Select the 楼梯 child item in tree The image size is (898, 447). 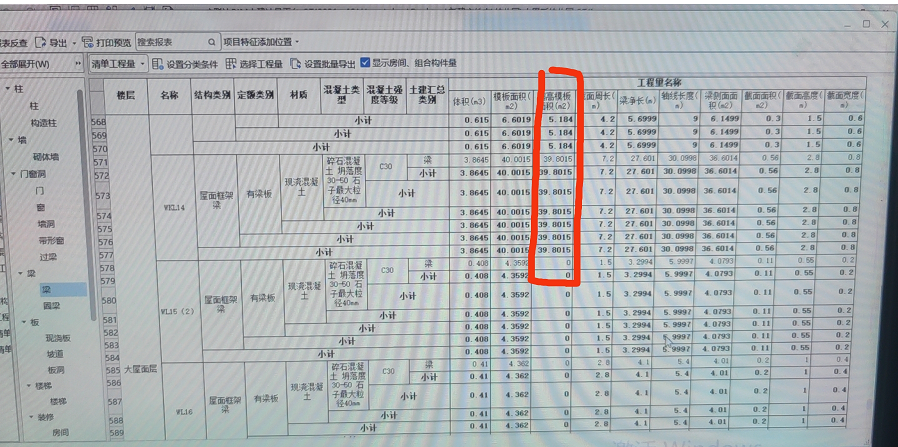pyautogui.click(x=58, y=401)
